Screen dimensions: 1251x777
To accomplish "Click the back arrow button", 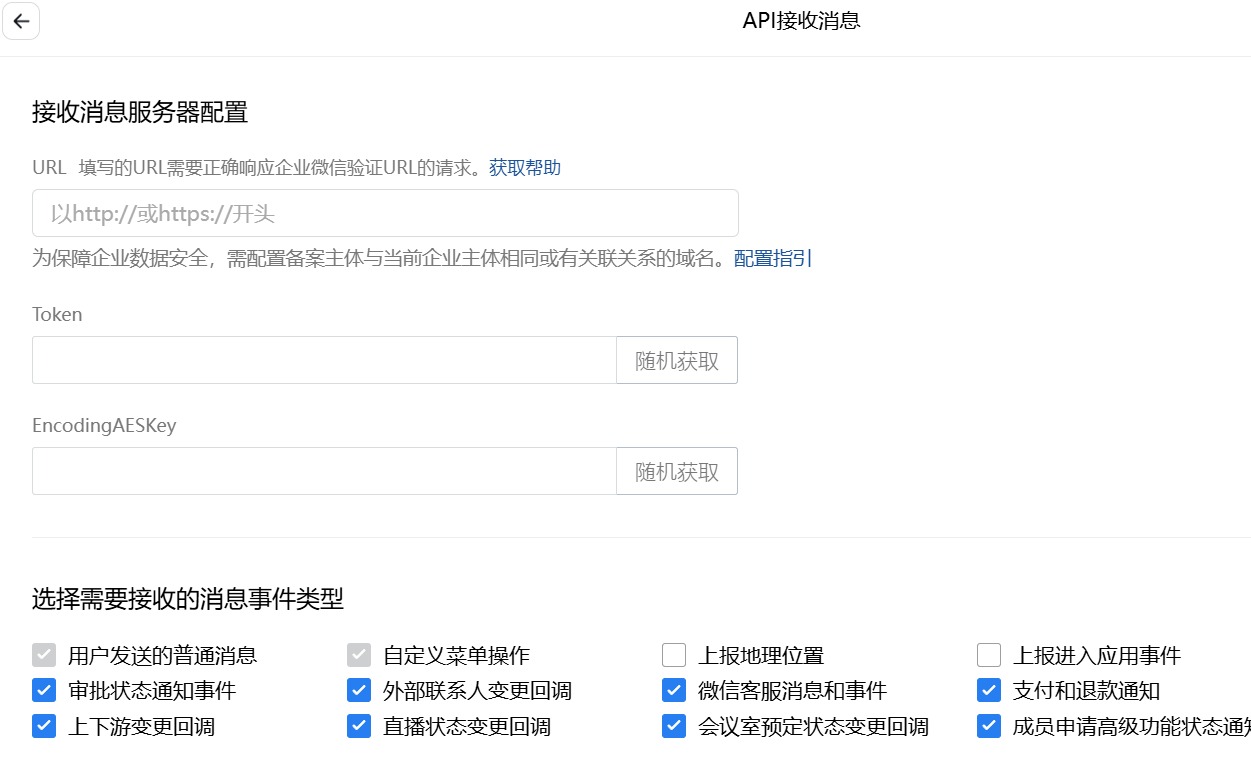I will click(x=21, y=21).
